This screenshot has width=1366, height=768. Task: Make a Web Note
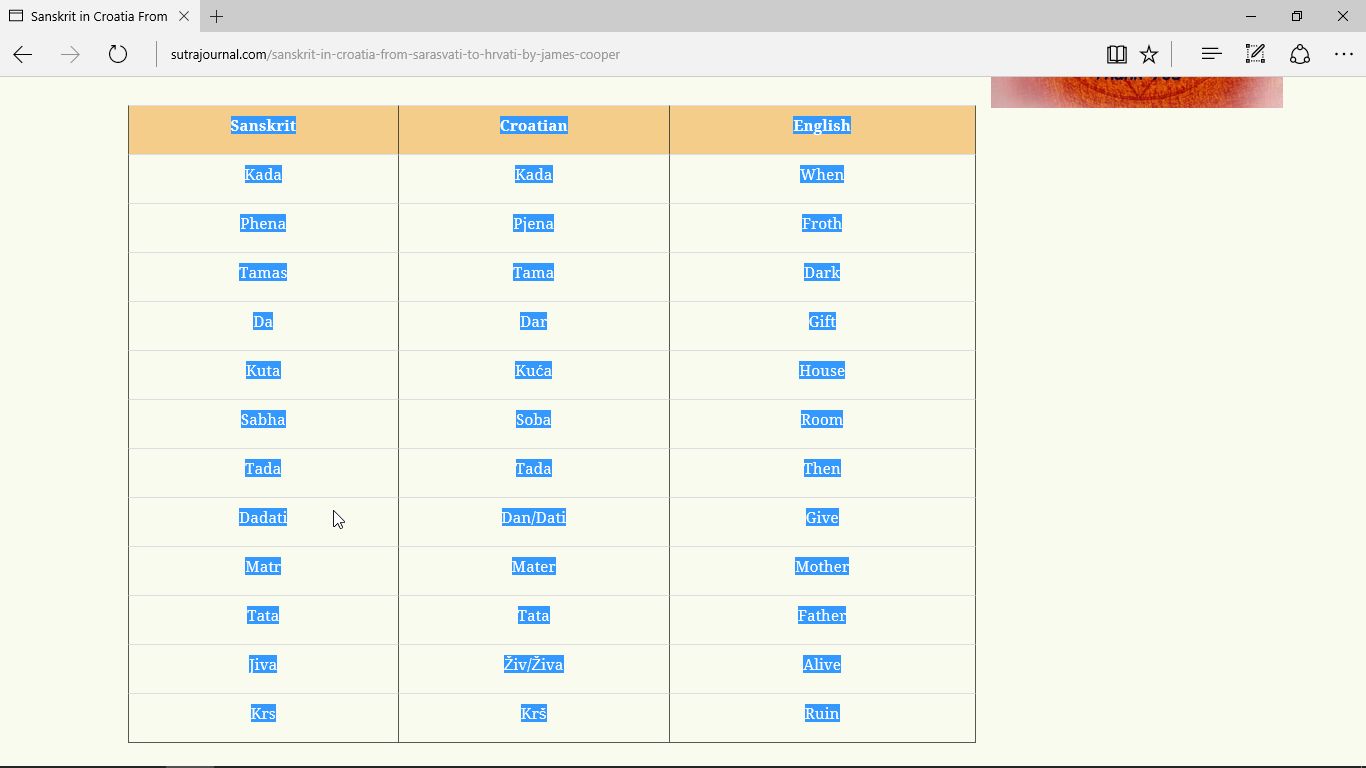coord(1255,54)
